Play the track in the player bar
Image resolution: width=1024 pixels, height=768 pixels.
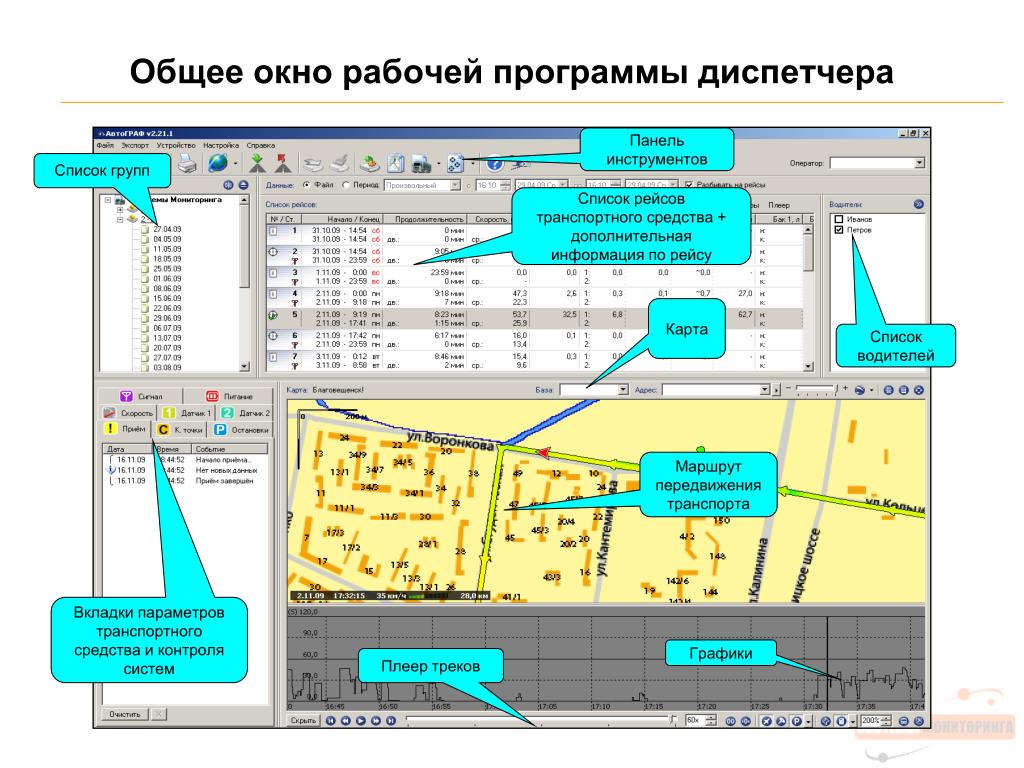point(360,720)
